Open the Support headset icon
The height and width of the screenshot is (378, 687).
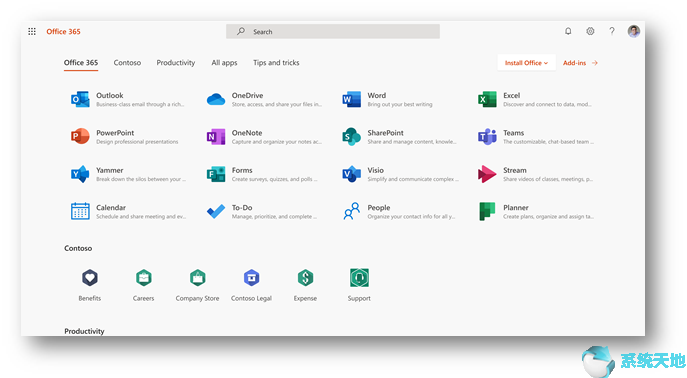pyautogui.click(x=359, y=278)
